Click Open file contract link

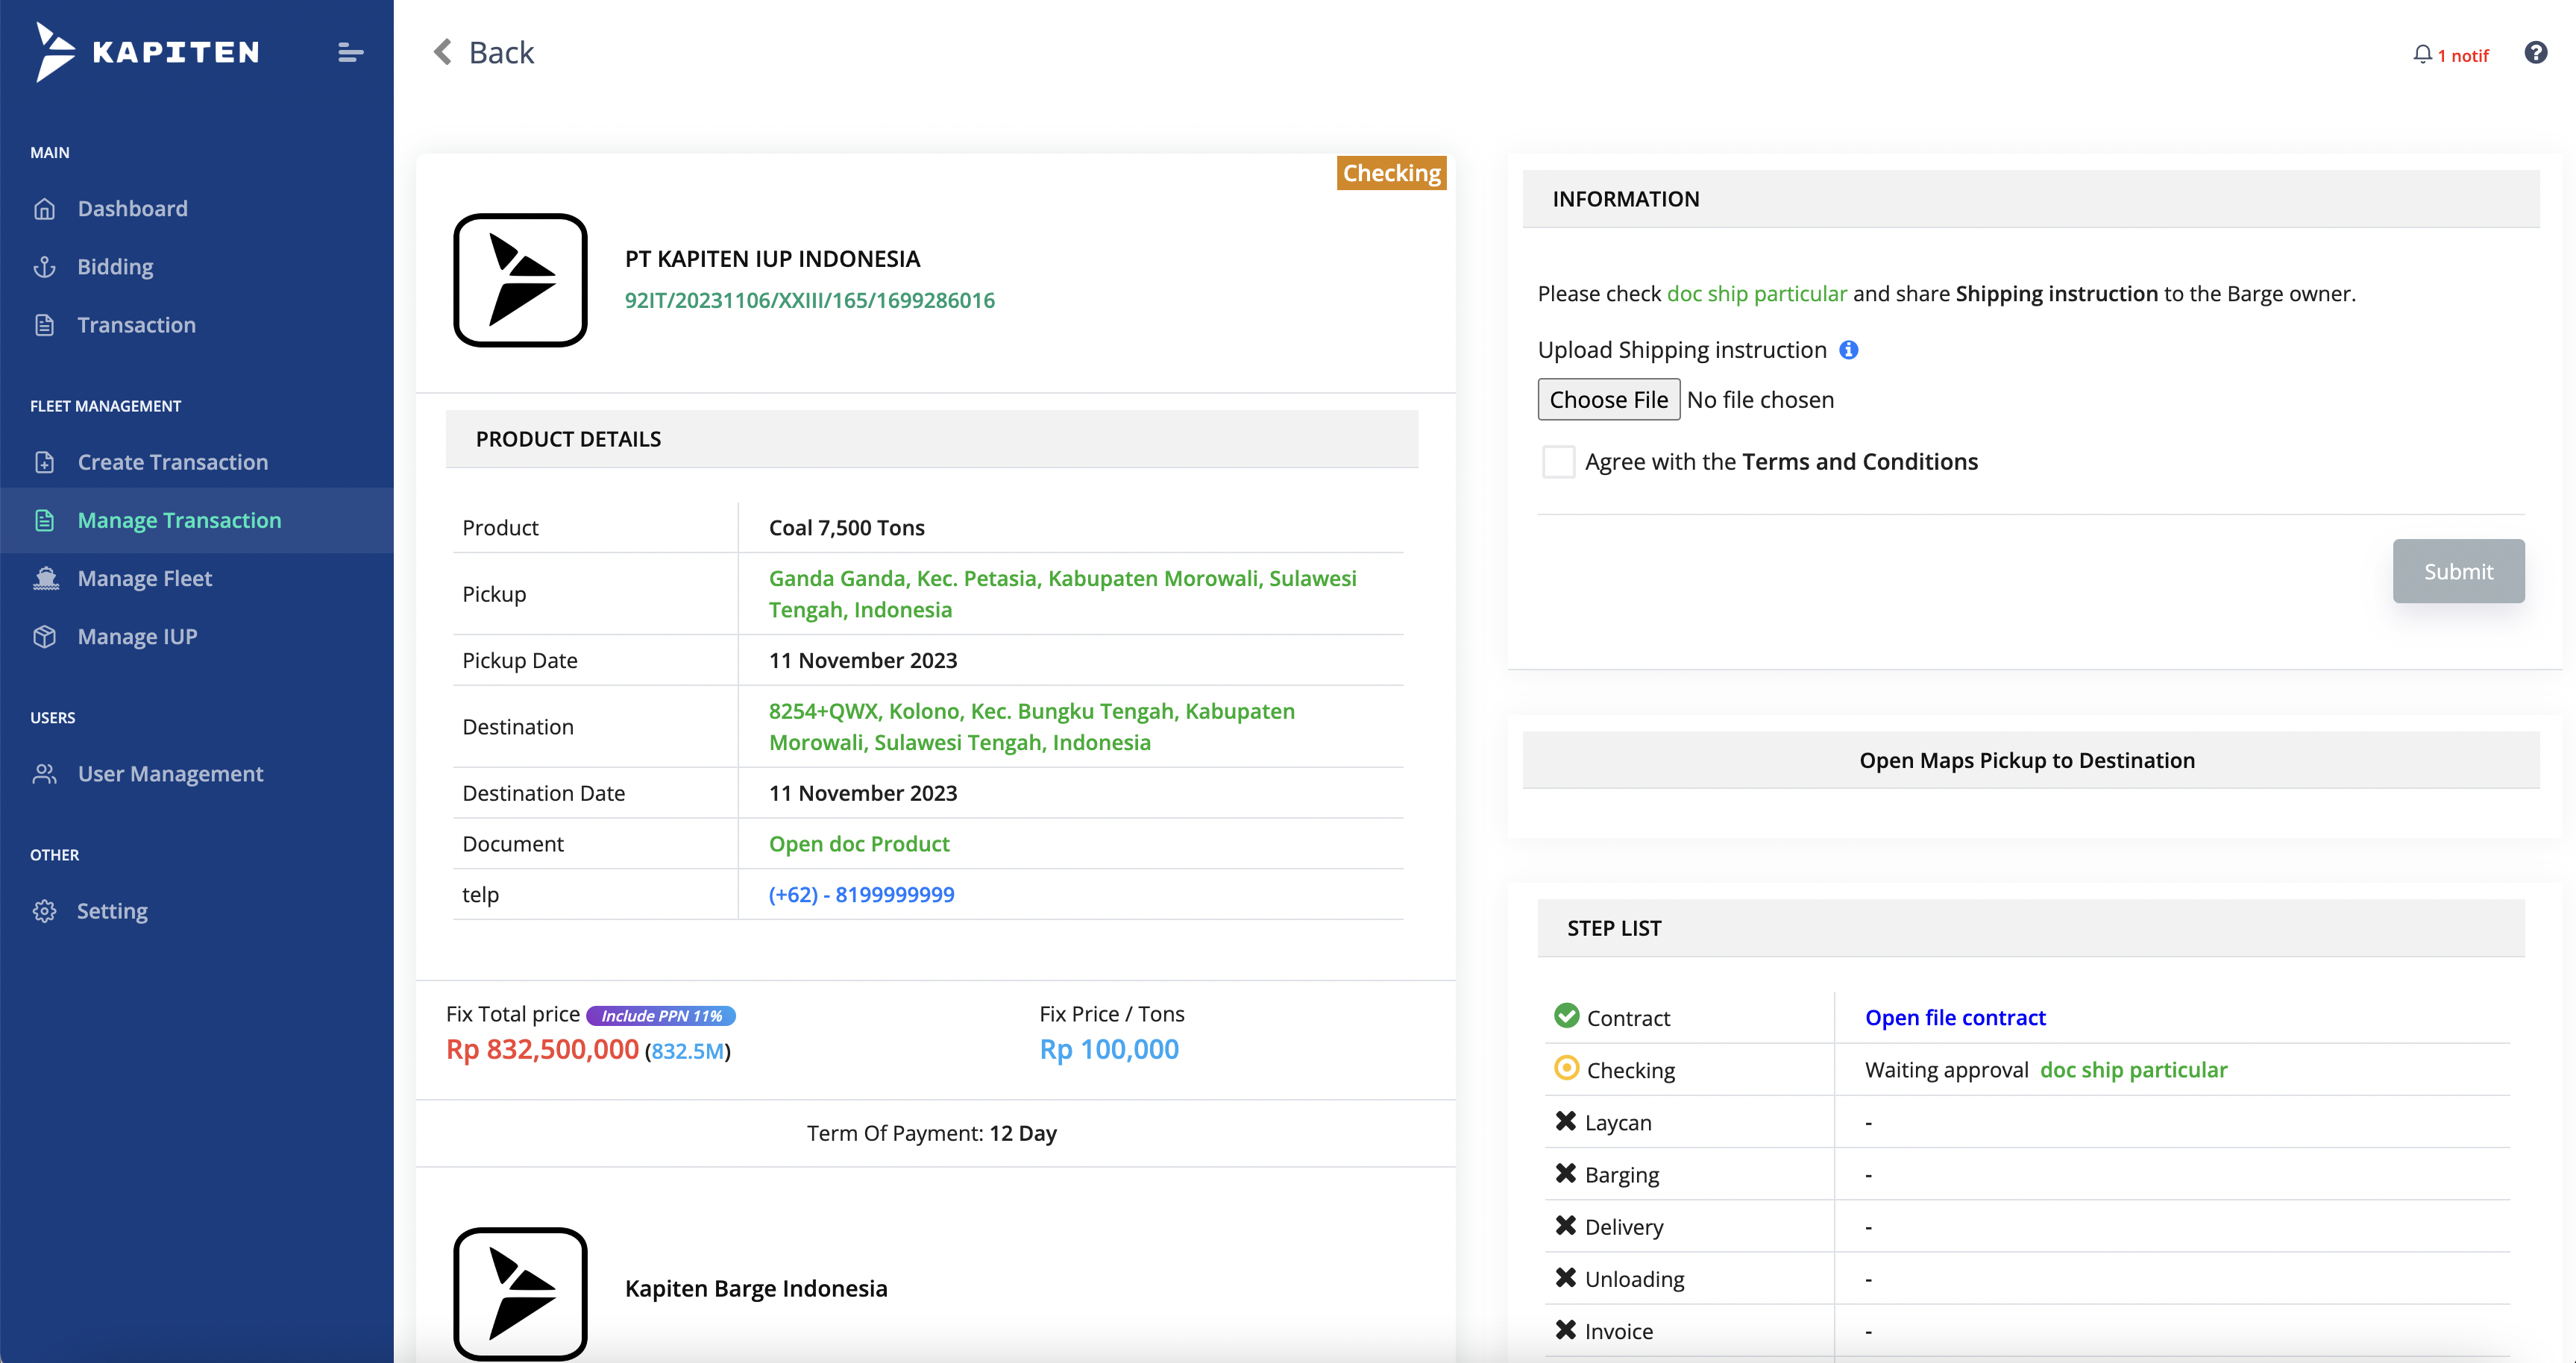click(1955, 1018)
